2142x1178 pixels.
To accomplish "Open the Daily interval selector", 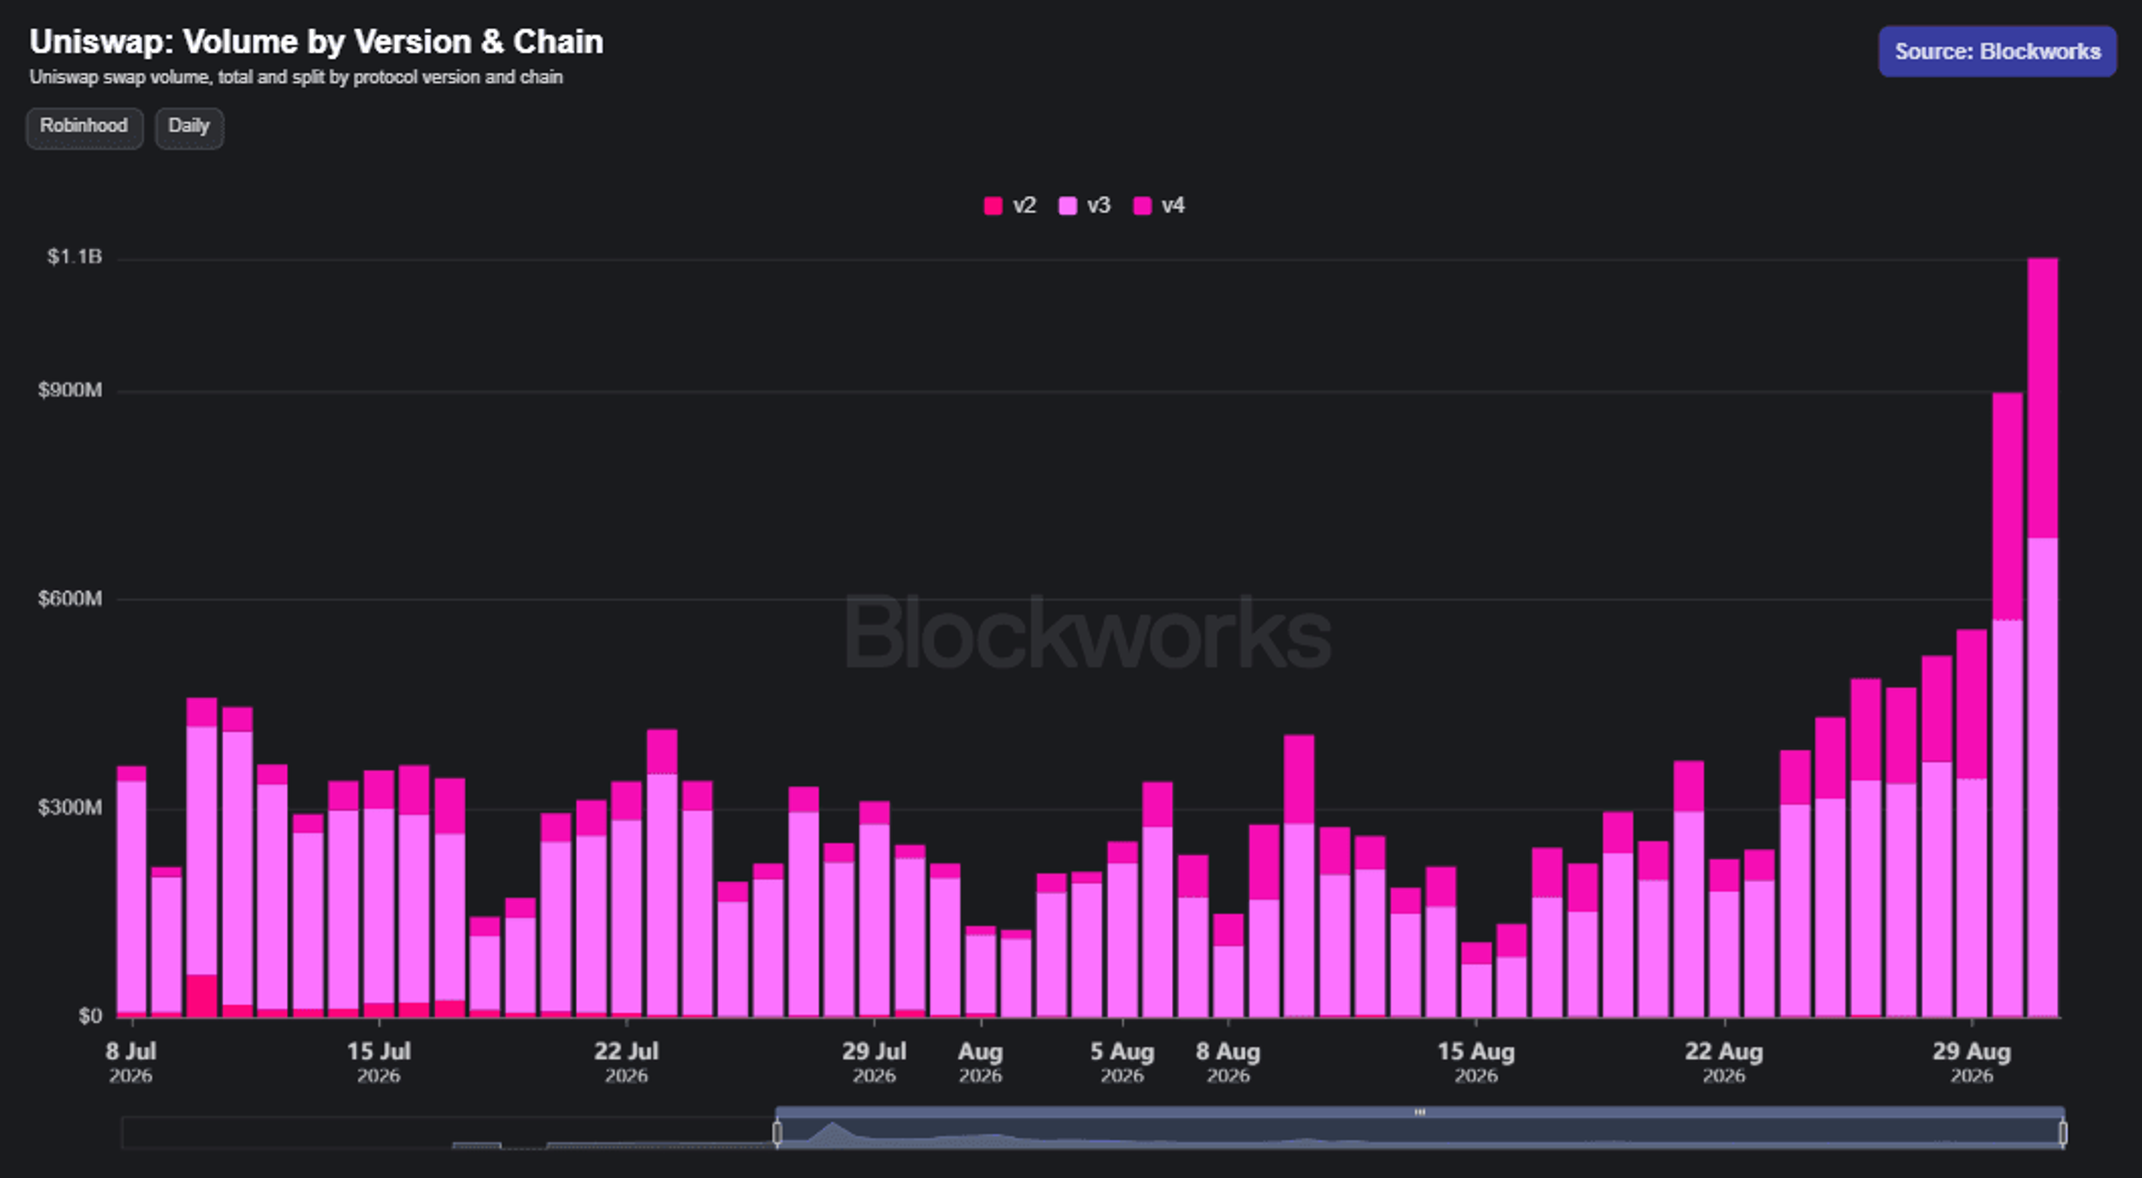I will point(189,127).
